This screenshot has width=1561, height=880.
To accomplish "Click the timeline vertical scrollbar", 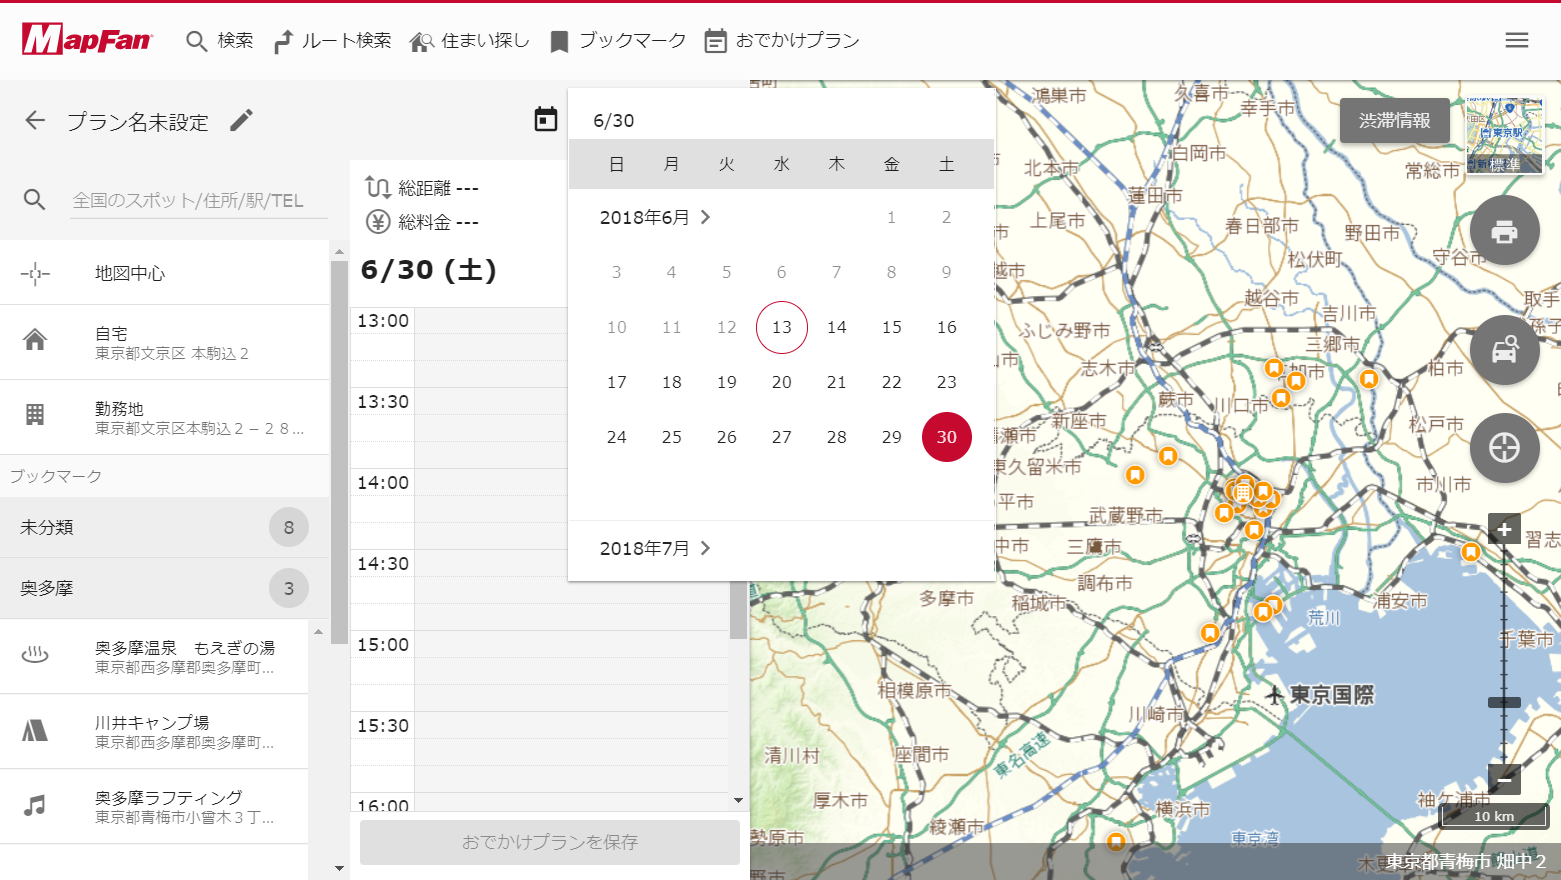I will tap(738, 608).
